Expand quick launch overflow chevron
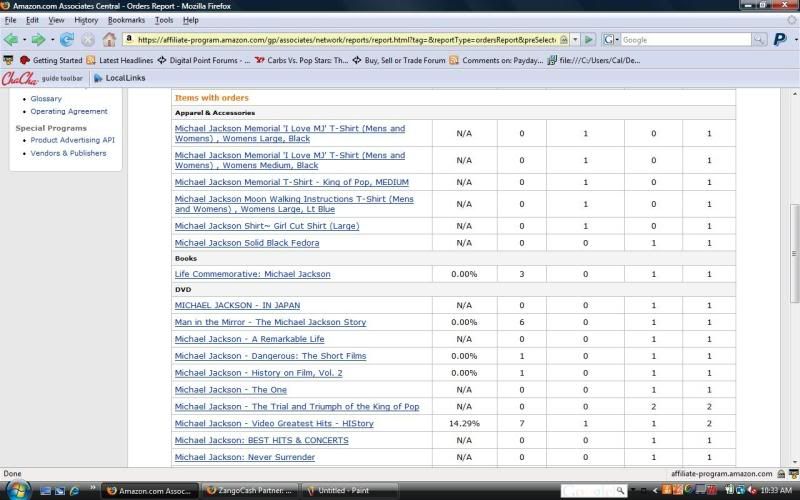The image size is (800, 500). click(93, 488)
